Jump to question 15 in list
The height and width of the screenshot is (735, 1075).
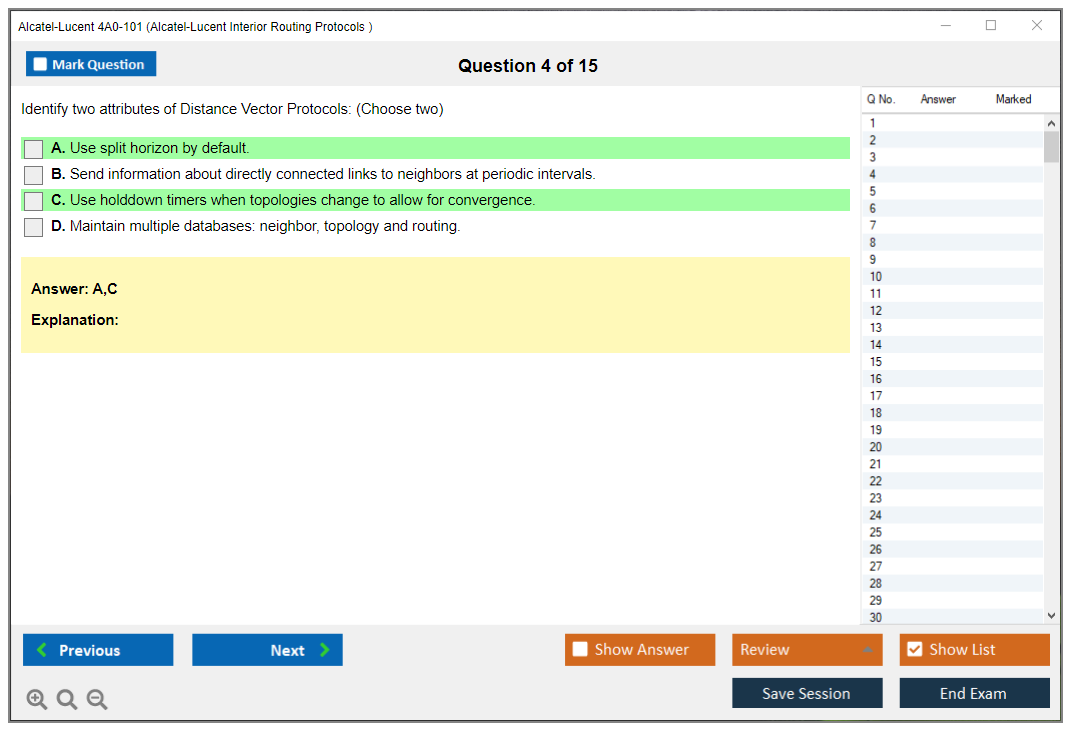coord(876,362)
